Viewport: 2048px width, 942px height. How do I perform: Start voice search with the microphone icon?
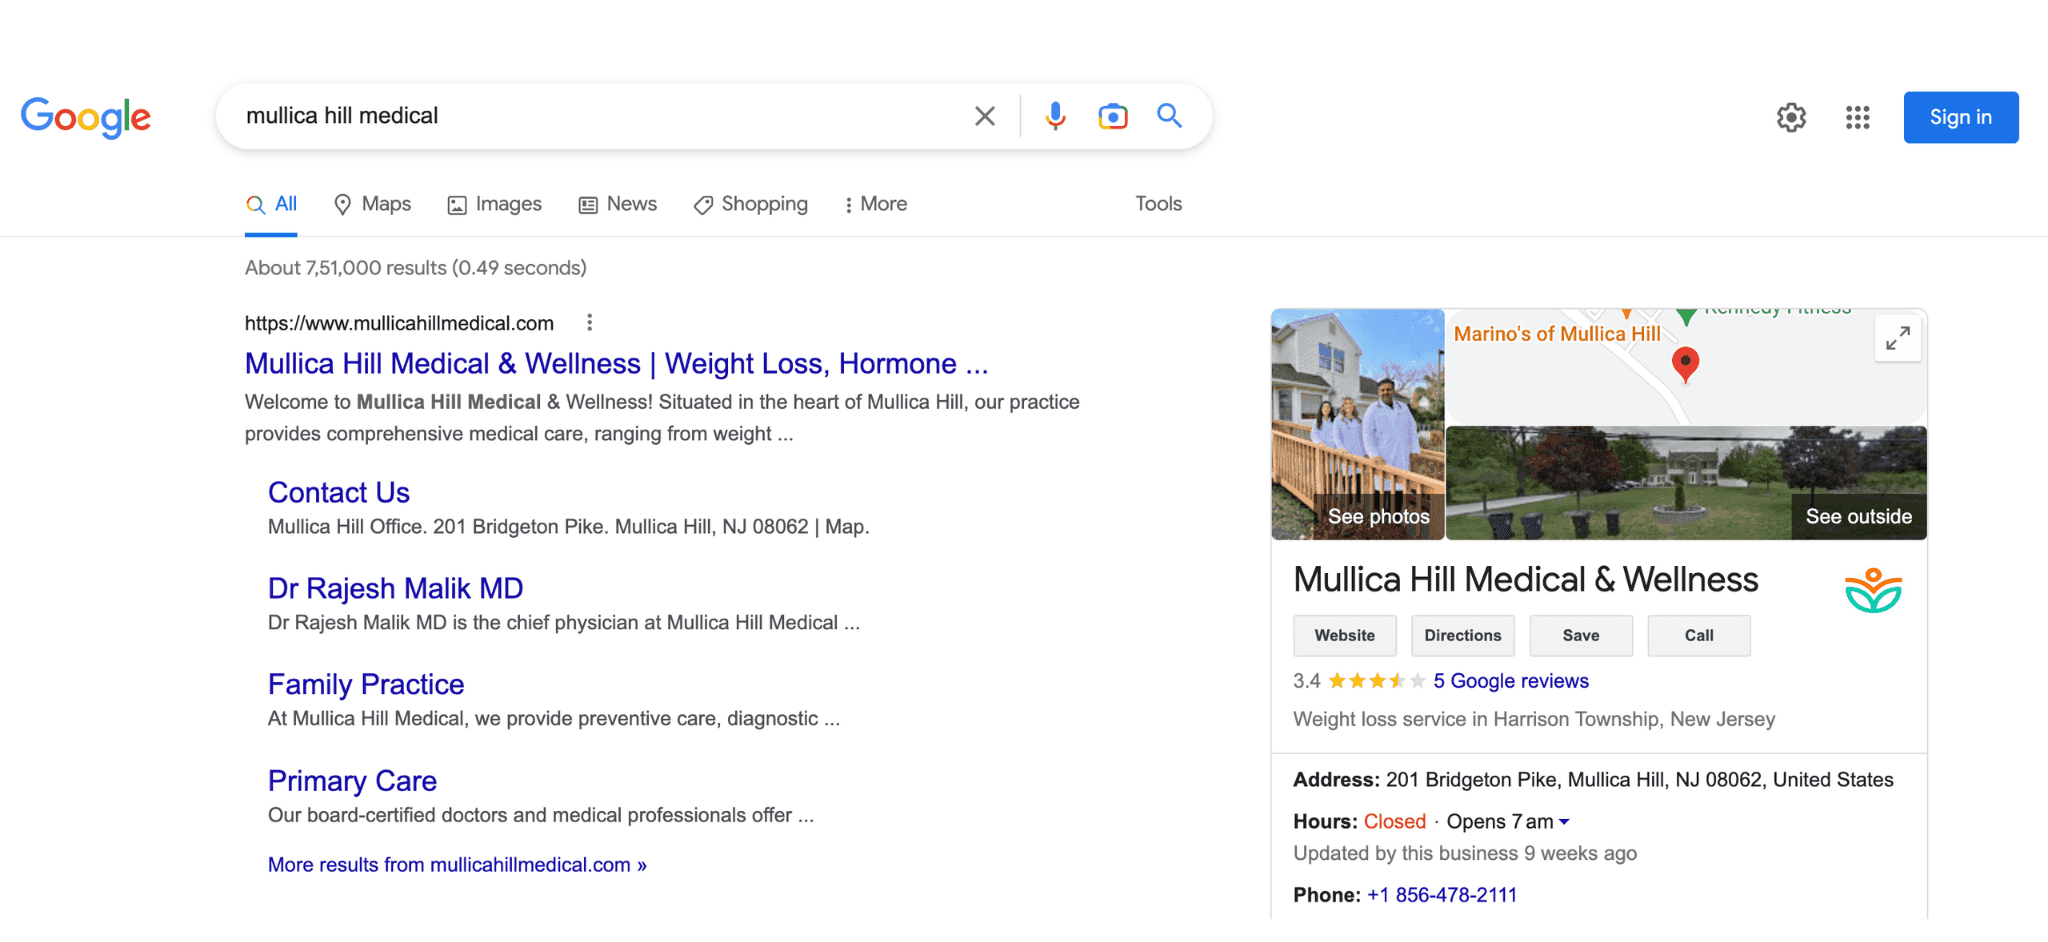(1055, 116)
